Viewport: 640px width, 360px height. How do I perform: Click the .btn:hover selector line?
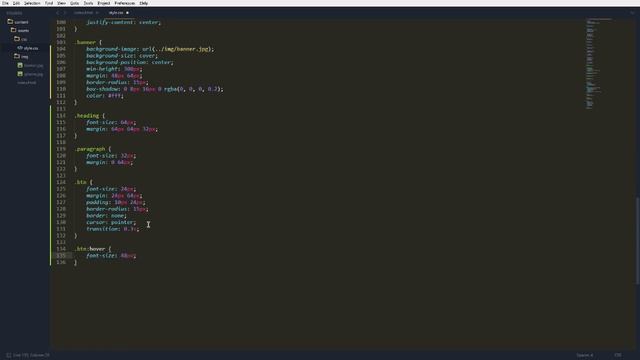coord(93,249)
